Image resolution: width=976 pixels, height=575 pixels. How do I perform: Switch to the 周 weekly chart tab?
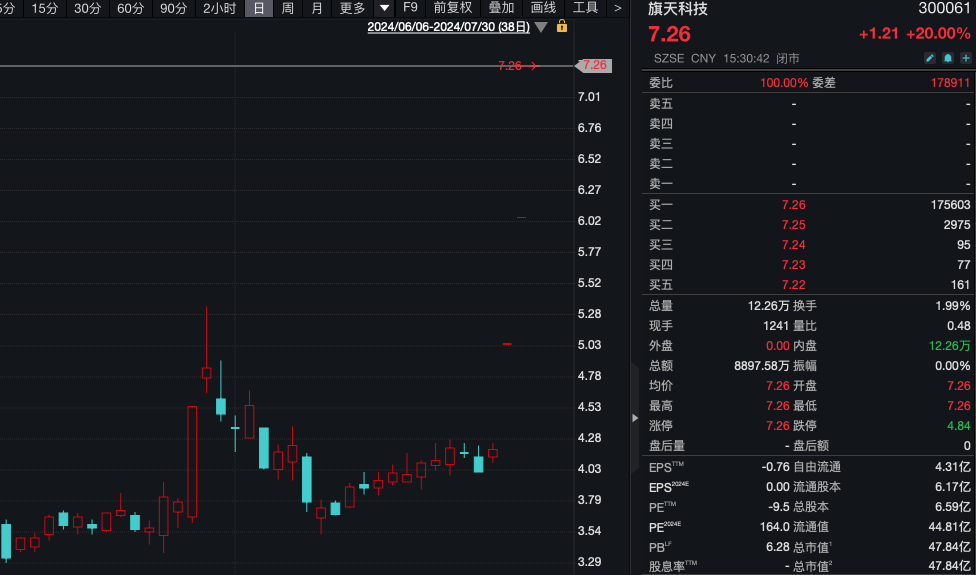pyautogui.click(x=288, y=8)
